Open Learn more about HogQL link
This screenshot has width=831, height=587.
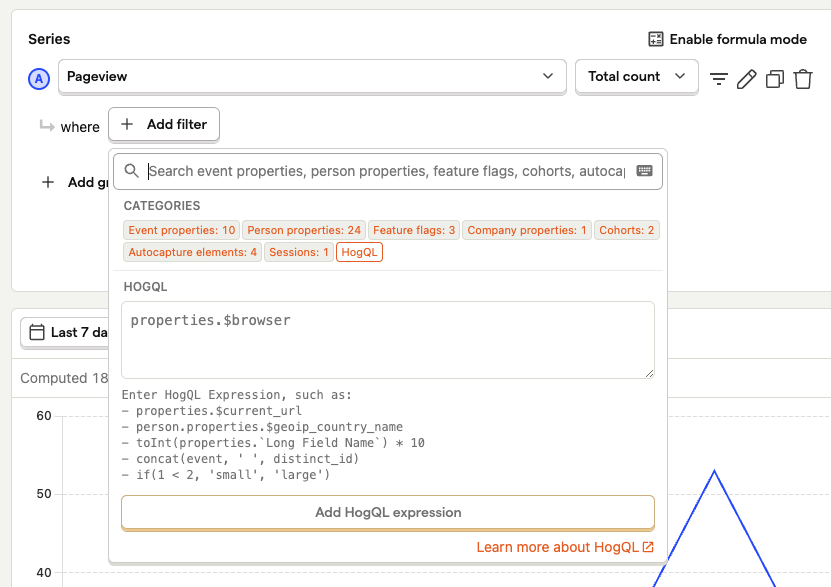[x=565, y=547]
